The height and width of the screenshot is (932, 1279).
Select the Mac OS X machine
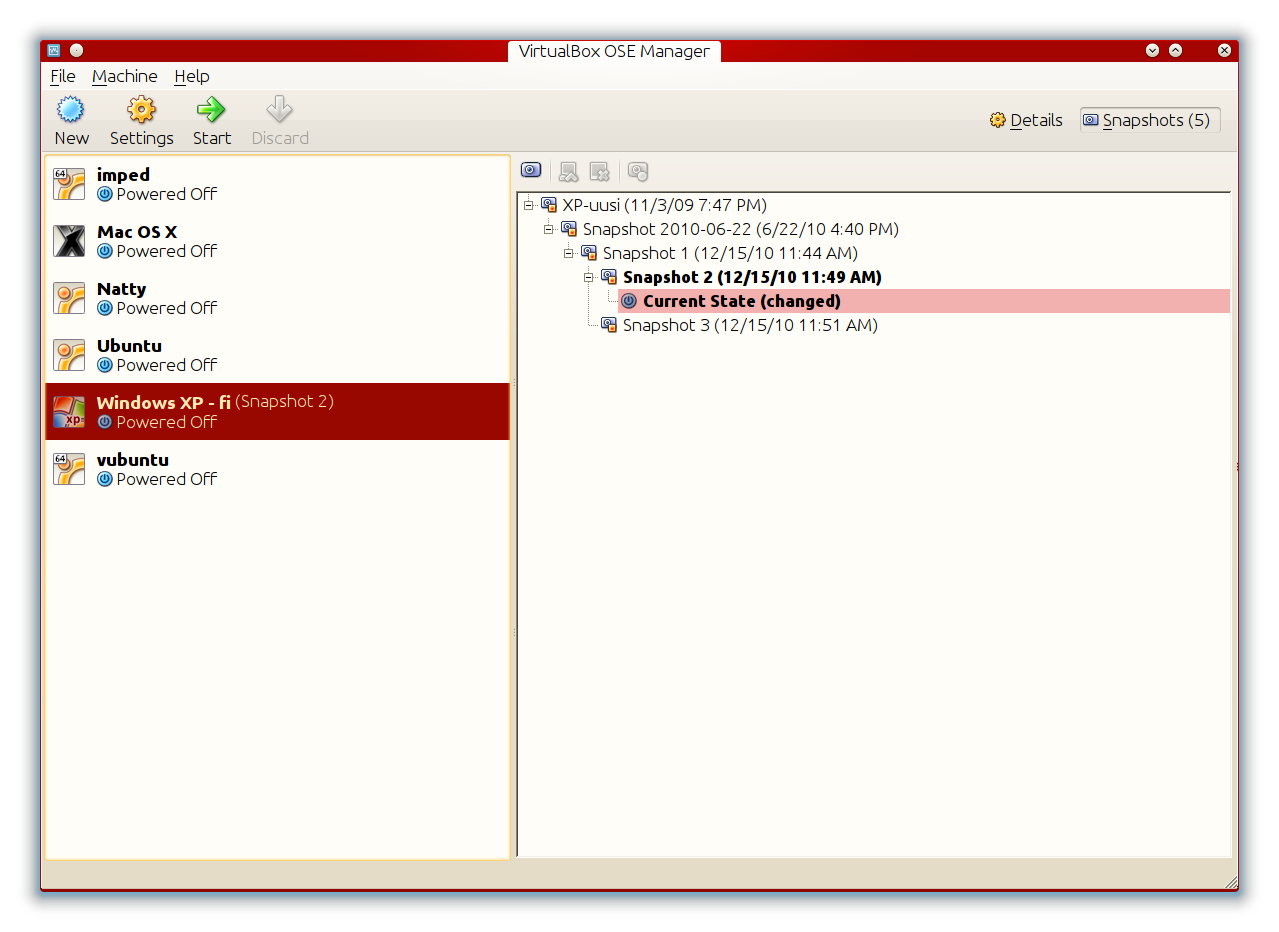pos(277,241)
